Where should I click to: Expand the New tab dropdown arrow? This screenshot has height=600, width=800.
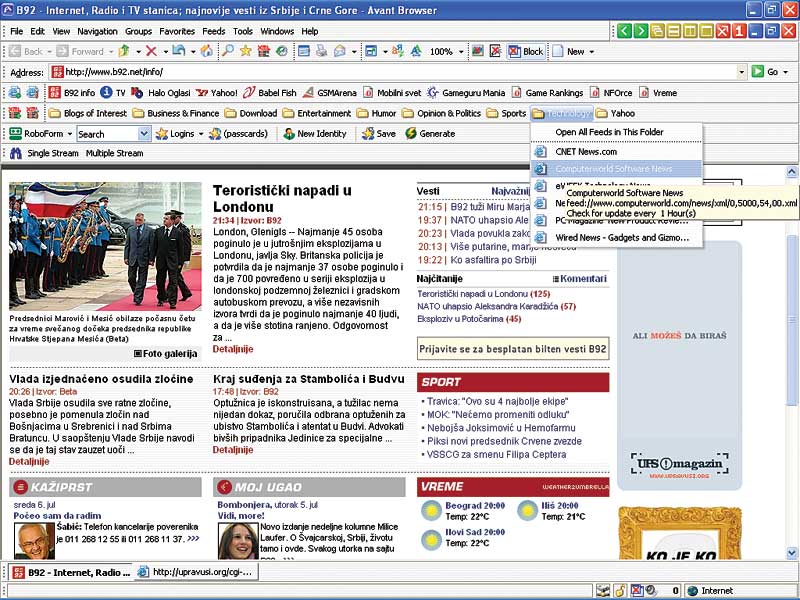coord(592,52)
